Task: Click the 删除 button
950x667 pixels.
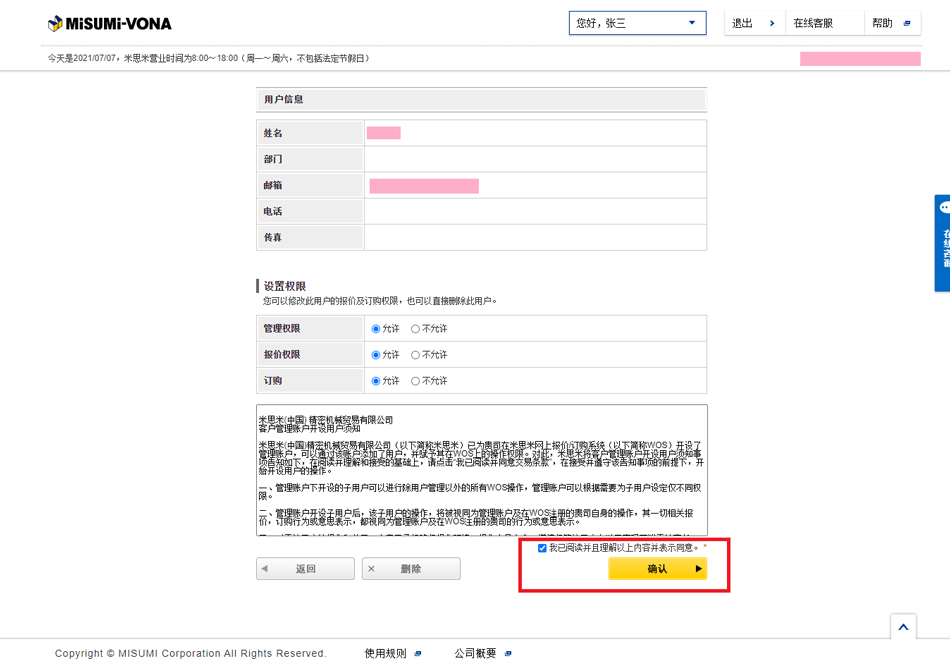Action: (410, 569)
